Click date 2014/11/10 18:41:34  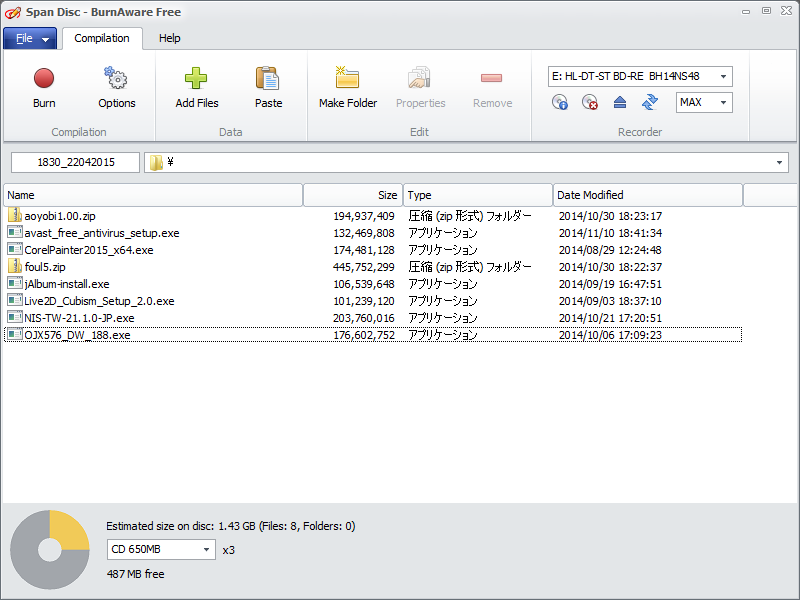click(x=610, y=233)
